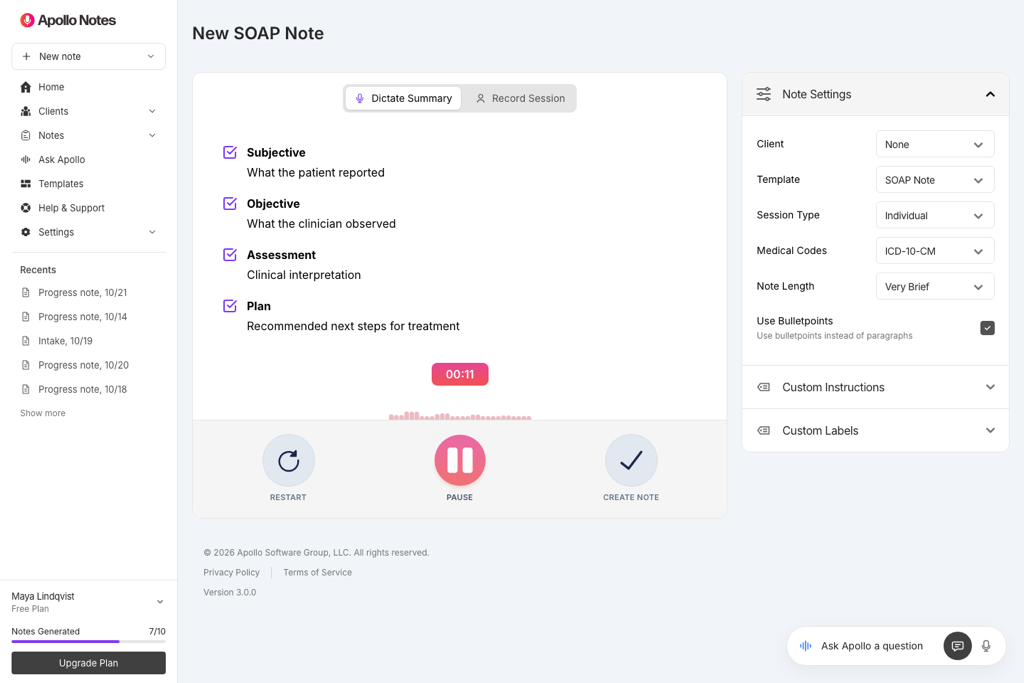Viewport: 1024px width, 683px height.
Task: Toggle the Use Bulletpoints checkbox
Action: (x=987, y=328)
